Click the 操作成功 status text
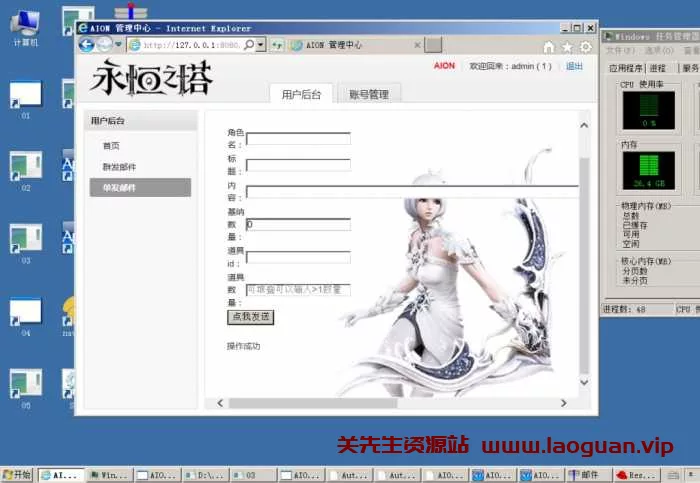The width and height of the screenshot is (700, 483). click(243, 346)
